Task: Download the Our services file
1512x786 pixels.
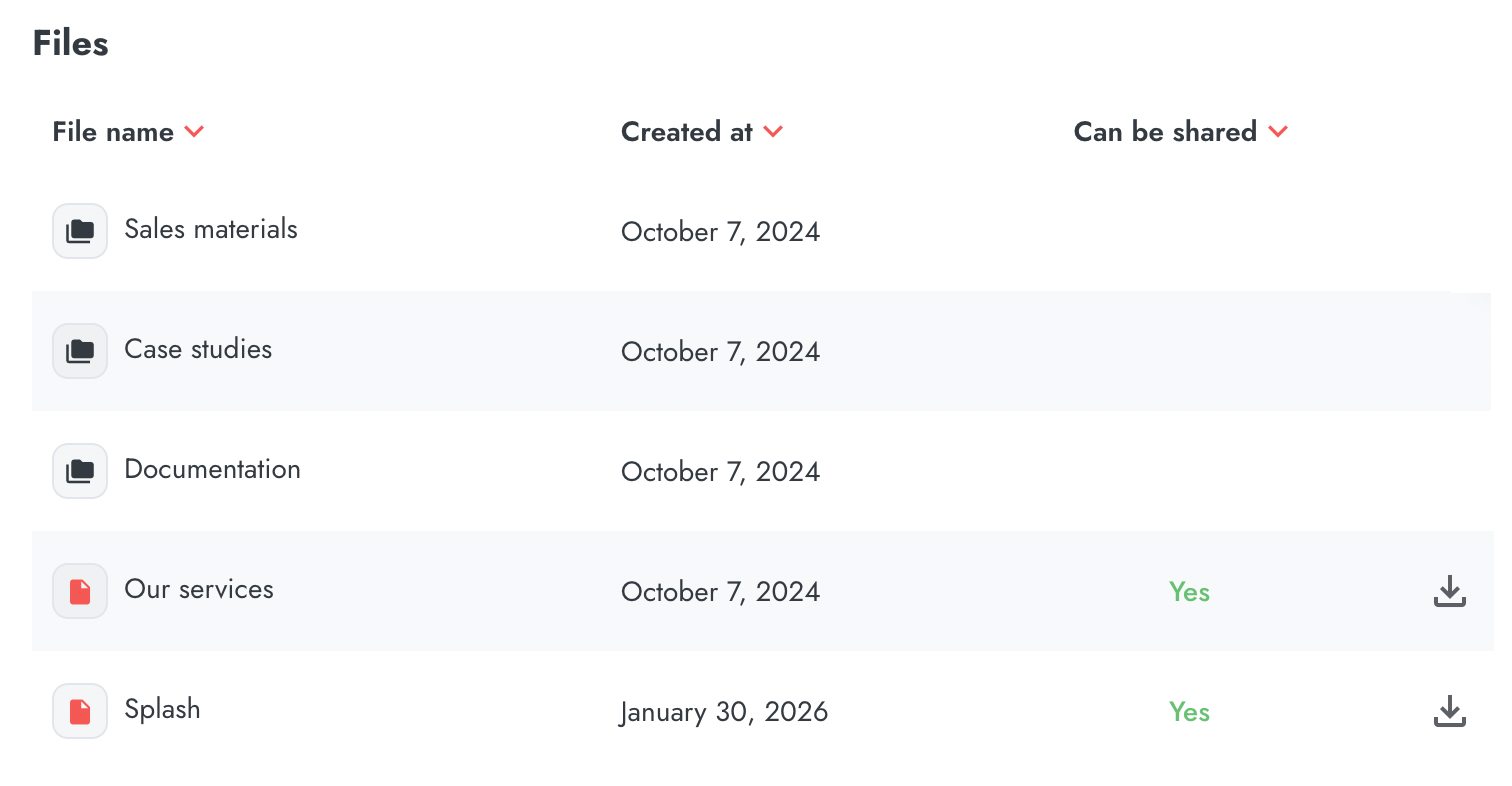Action: tap(1449, 591)
